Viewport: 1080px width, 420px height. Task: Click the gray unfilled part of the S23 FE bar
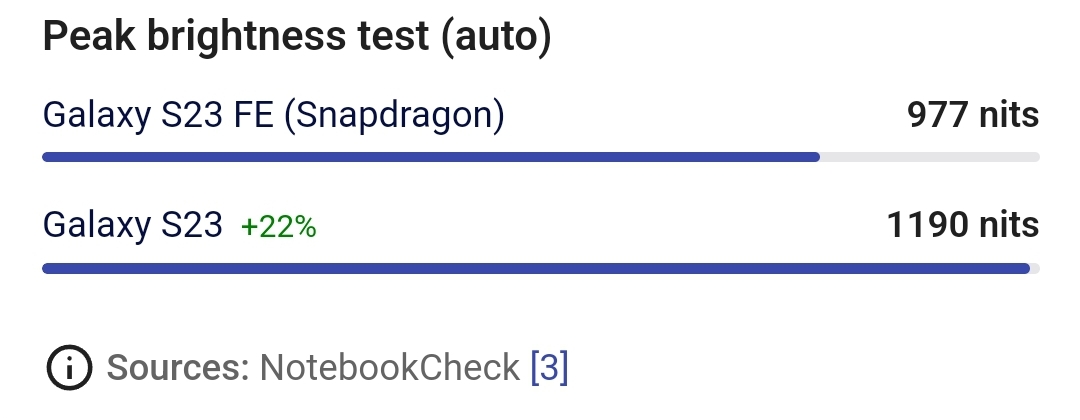pos(930,157)
